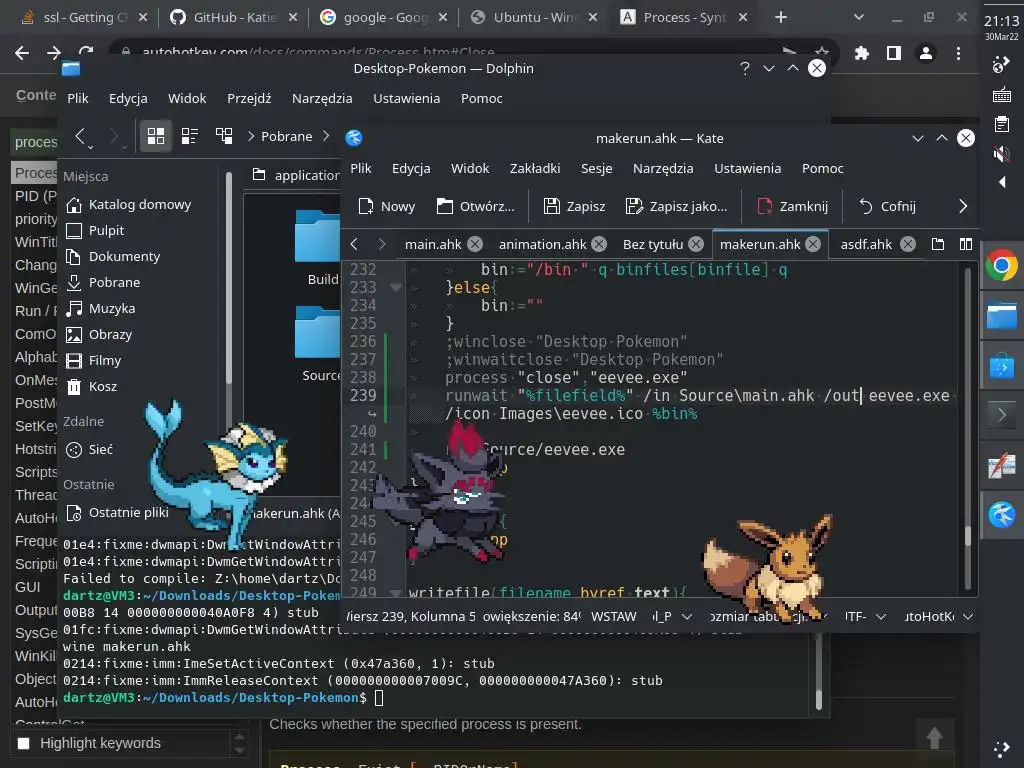Open AutoHotkey syntax mode dropdown
1024x768 pixels.
pyautogui.click(x=938, y=616)
